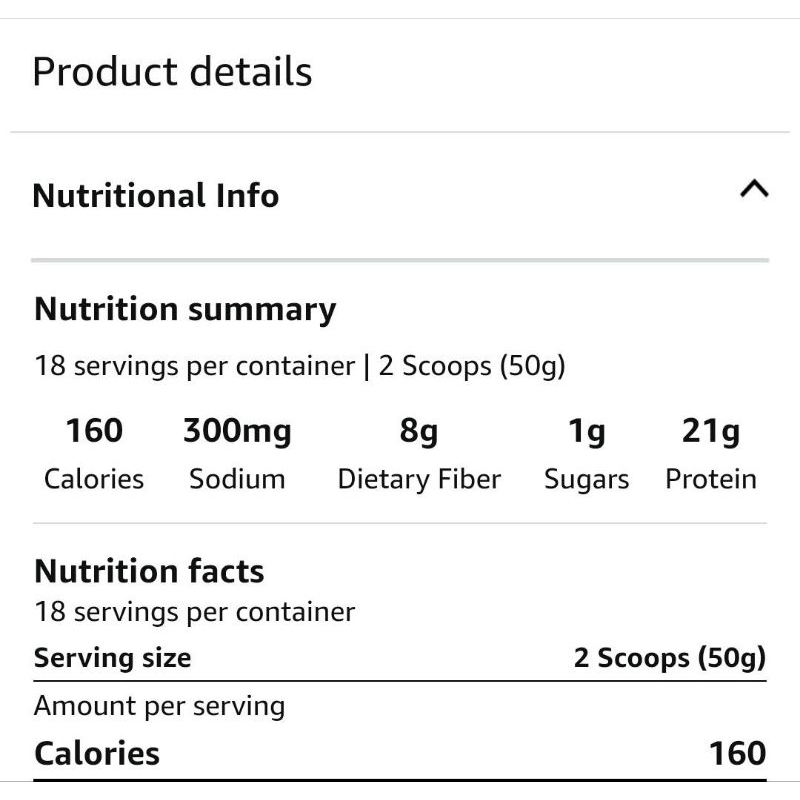Select the 1g sugars amount
Screen dimensions: 800x800
point(587,431)
